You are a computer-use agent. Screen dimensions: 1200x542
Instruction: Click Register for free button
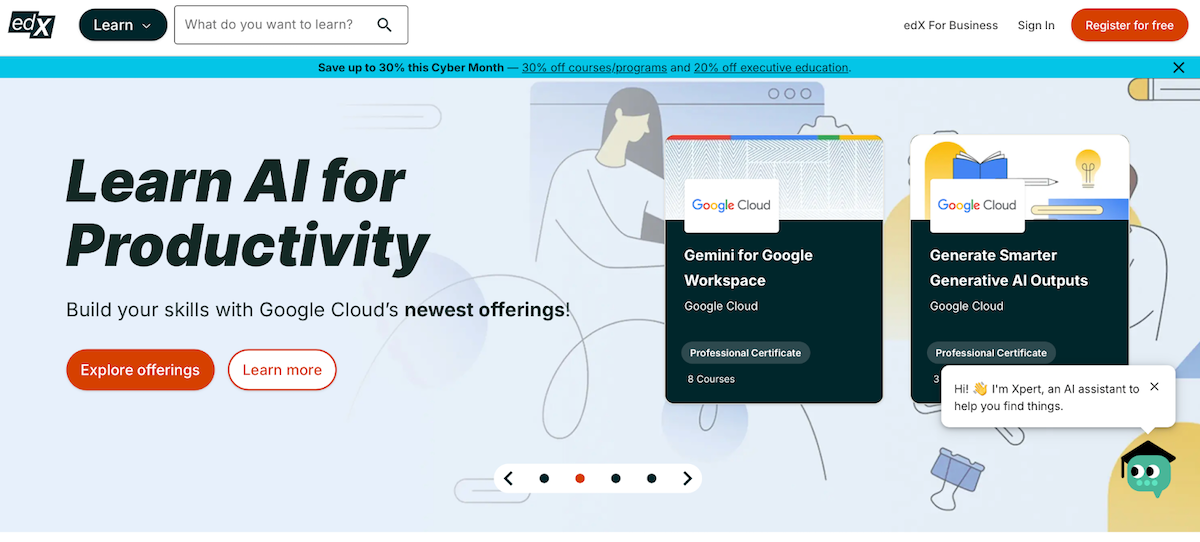(x=1129, y=25)
